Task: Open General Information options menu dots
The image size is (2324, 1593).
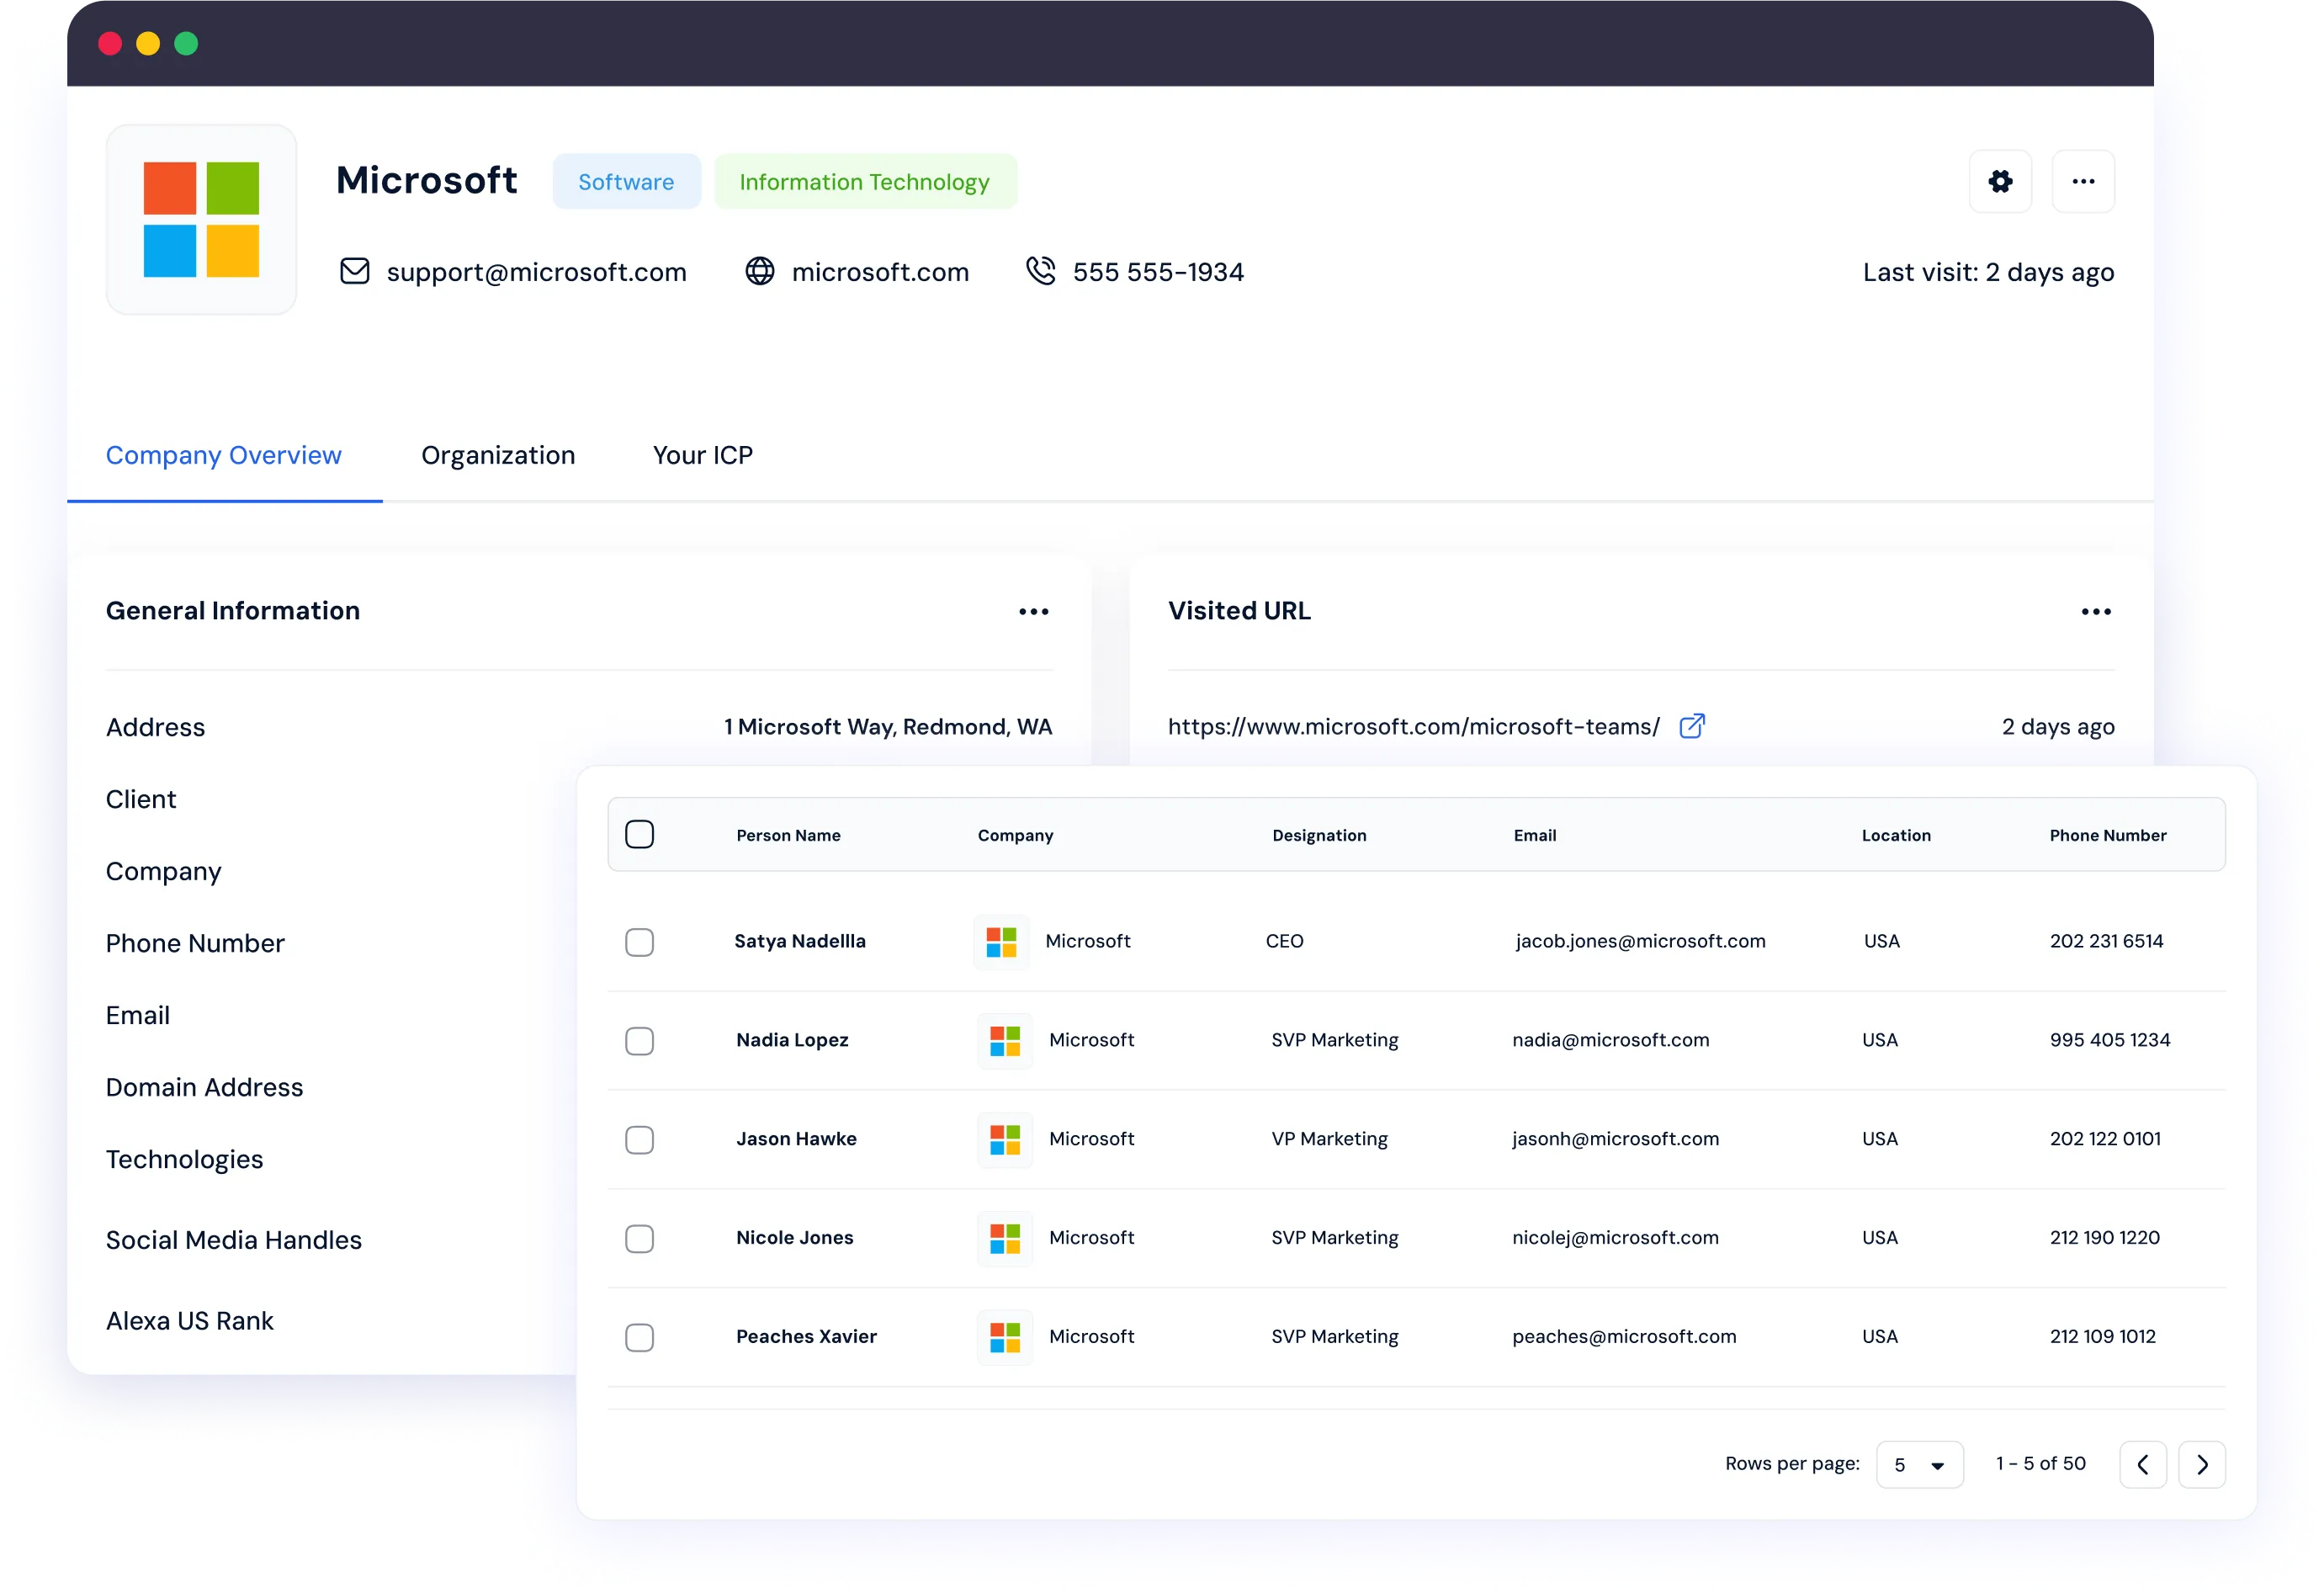Action: 1033,611
